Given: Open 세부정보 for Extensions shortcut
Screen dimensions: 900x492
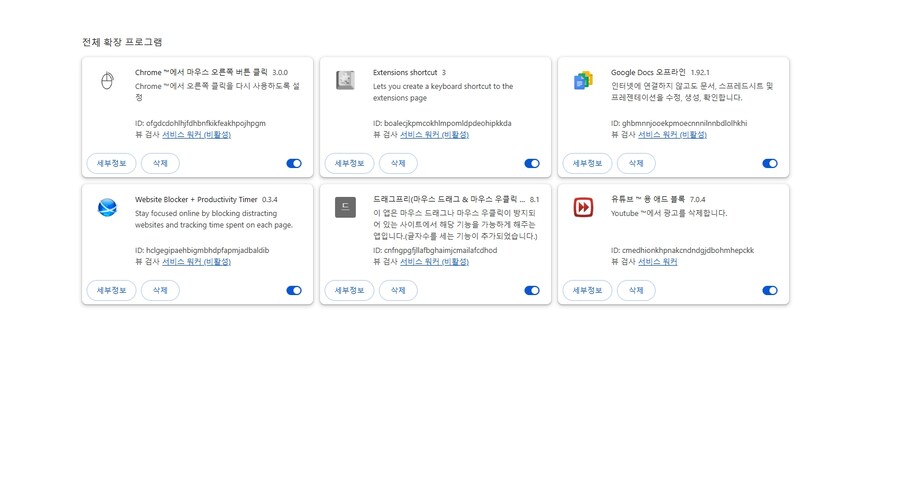Looking at the screenshot, I should click(350, 164).
